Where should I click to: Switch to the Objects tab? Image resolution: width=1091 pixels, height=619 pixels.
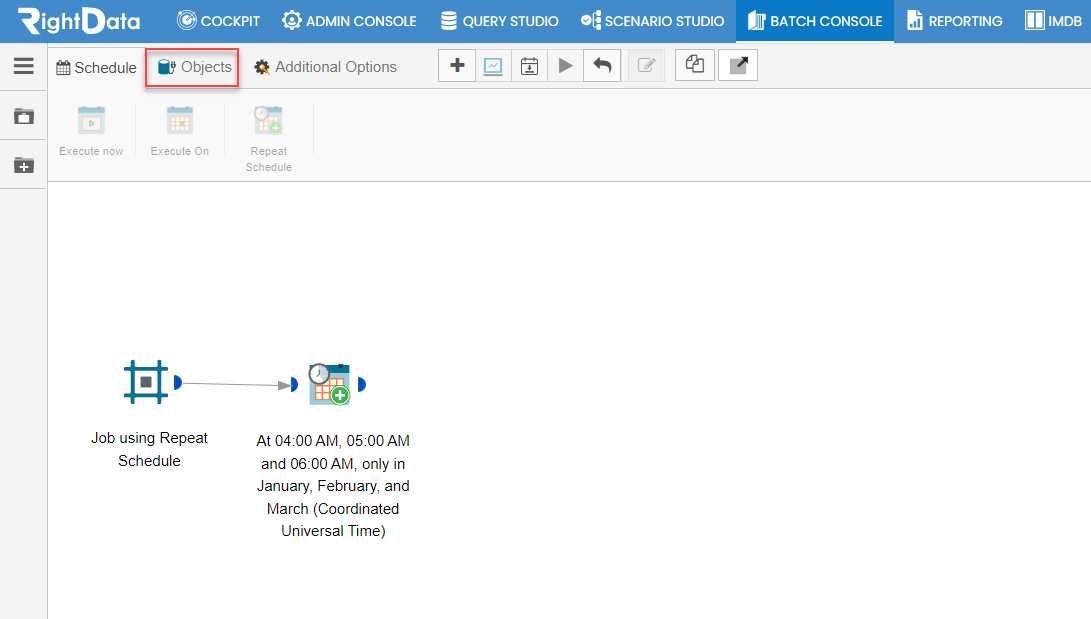click(x=193, y=67)
